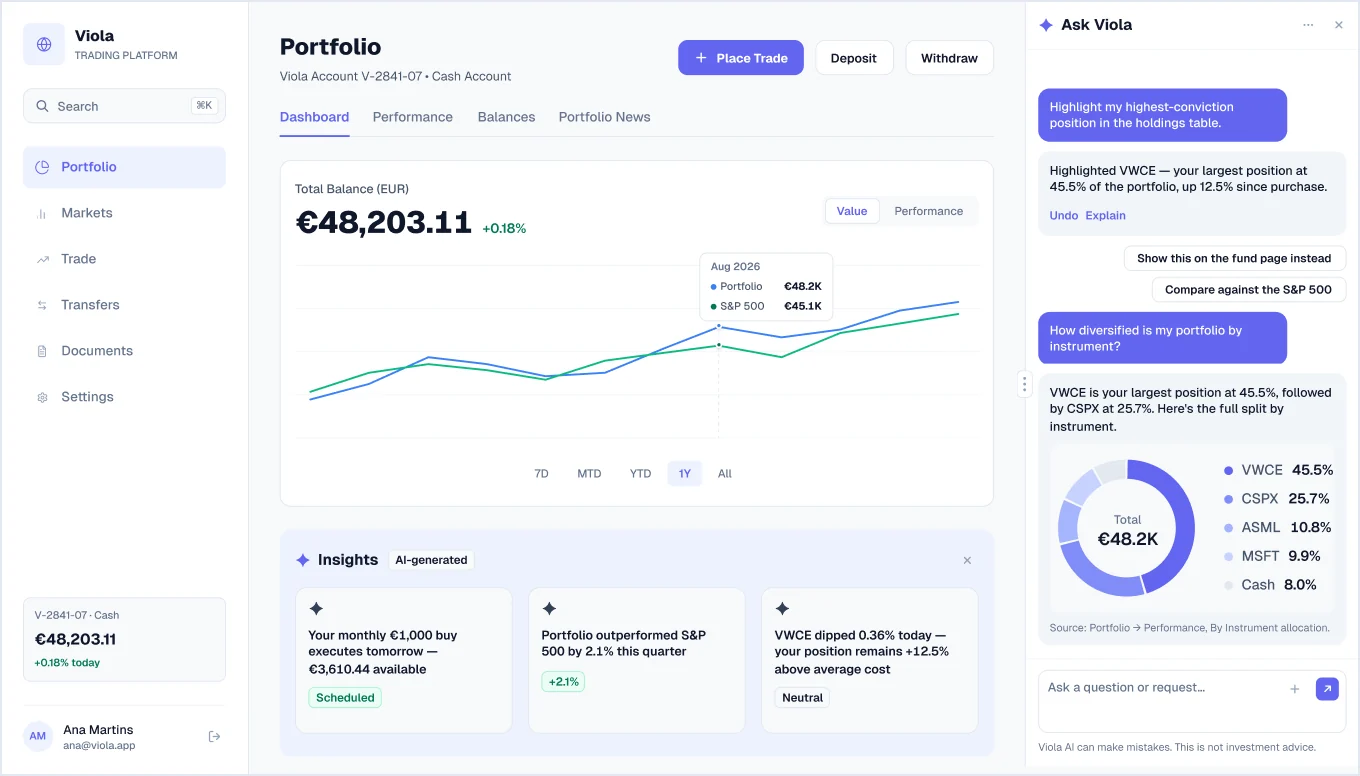This screenshot has width=1360, height=776.
Task: Click the Withdraw button
Action: coord(950,58)
